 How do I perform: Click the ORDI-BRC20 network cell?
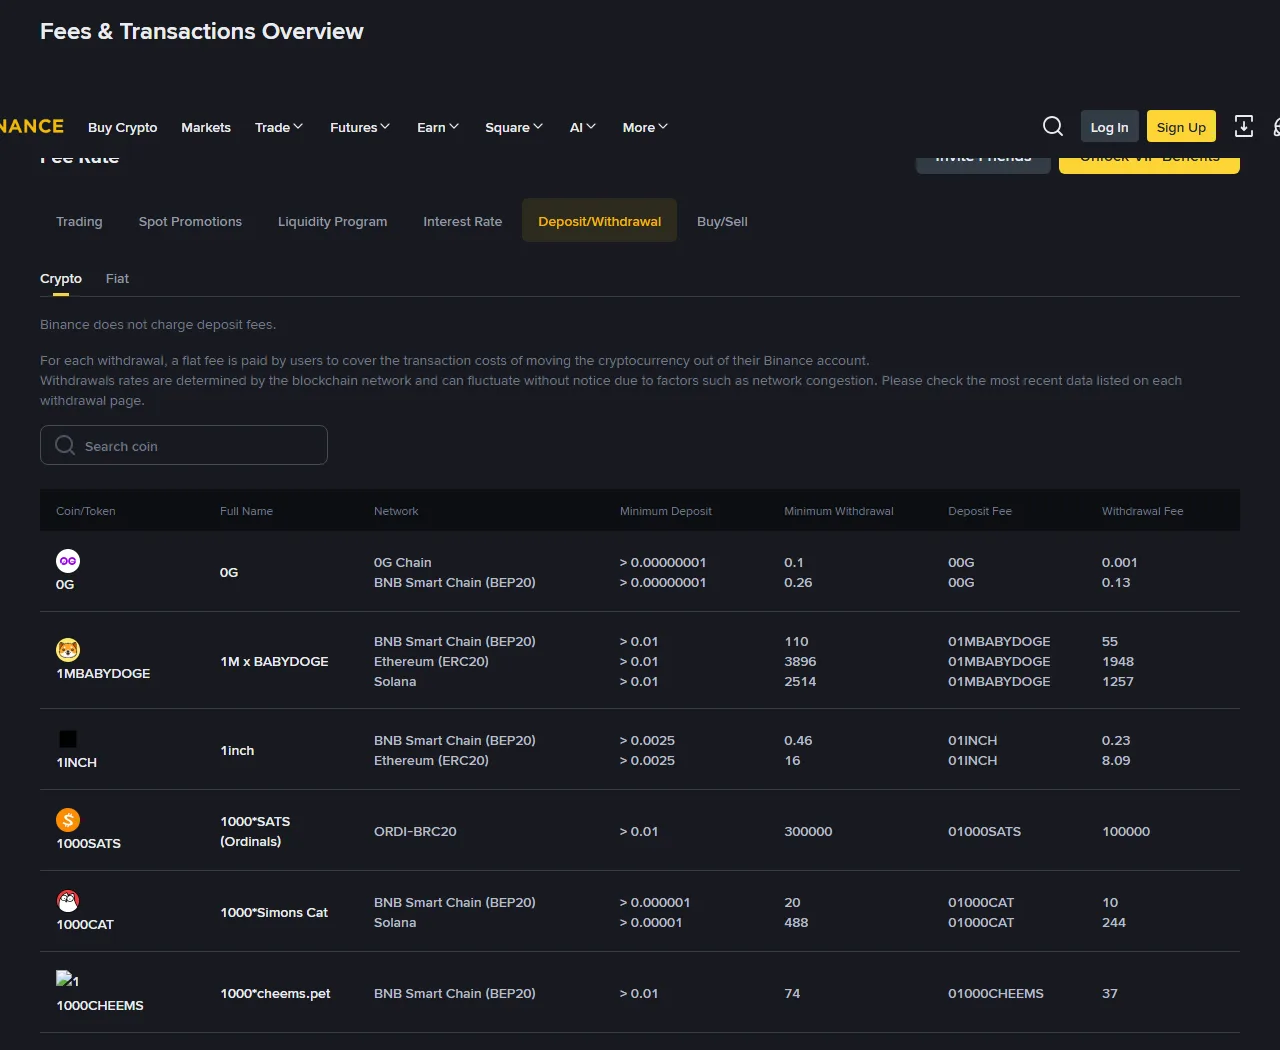click(x=415, y=831)
